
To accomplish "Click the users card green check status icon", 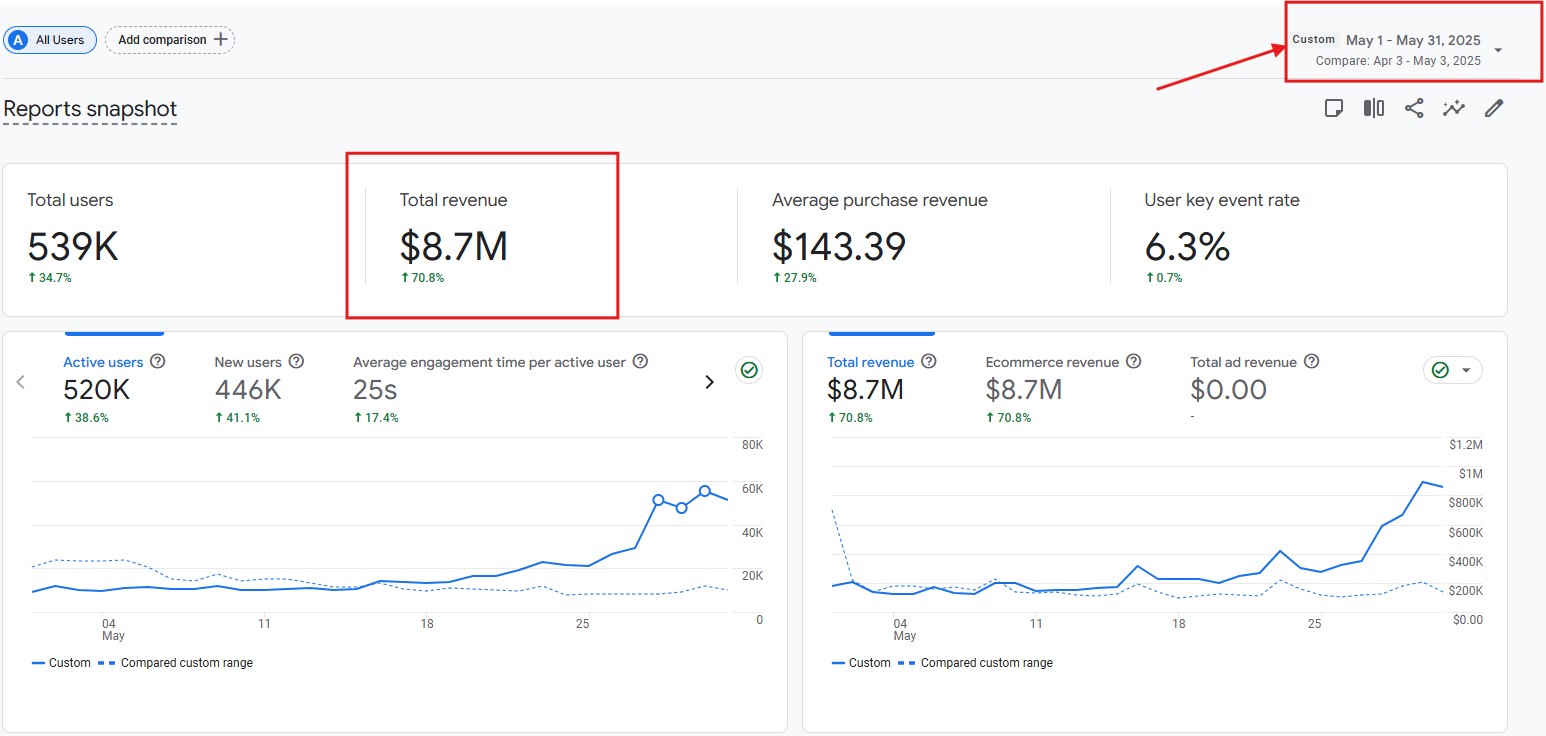I will tap(749, 370).
